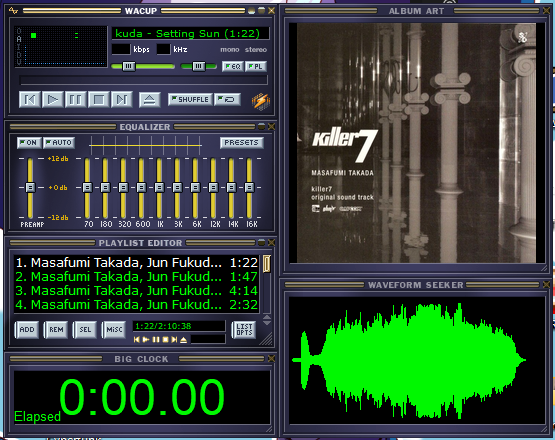This screenshot has height=440, width=555.
Task: Click letter O in the clutterbar
Action: click(x=19, y=32)
